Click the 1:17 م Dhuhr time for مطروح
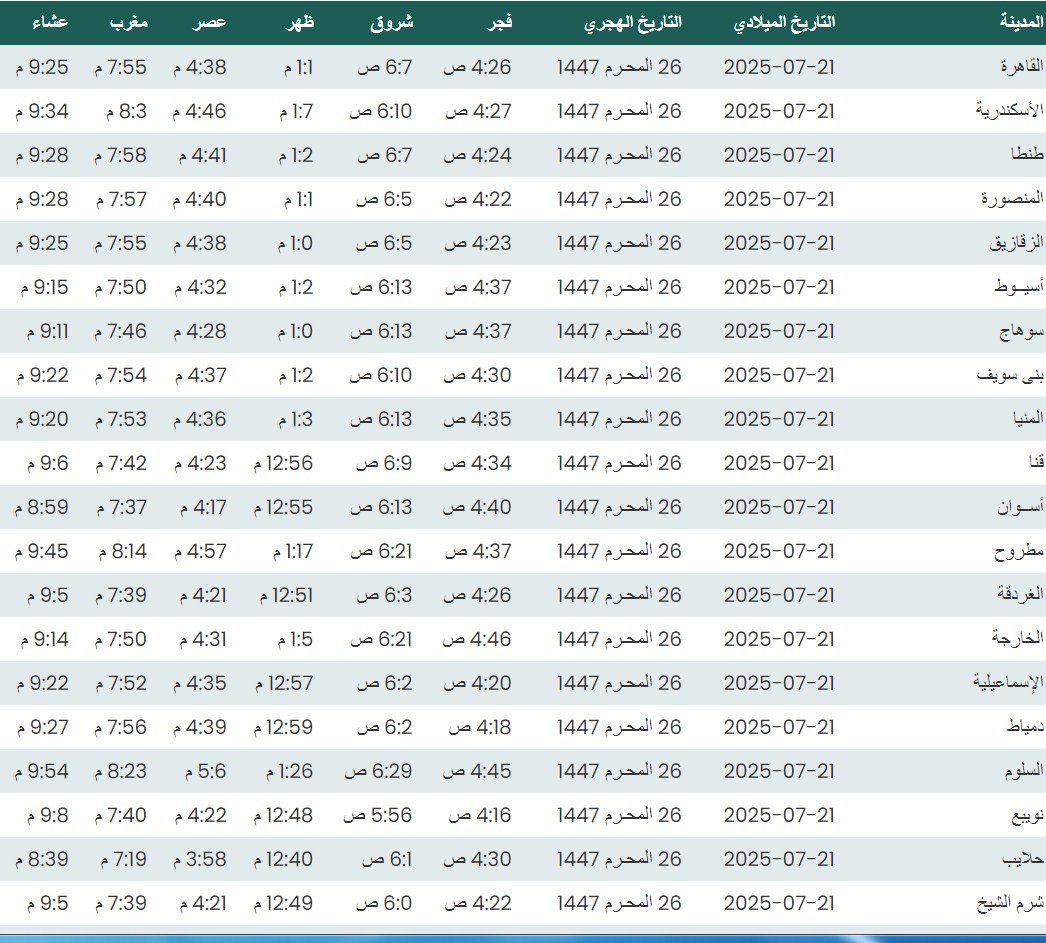 click(293, 551)
